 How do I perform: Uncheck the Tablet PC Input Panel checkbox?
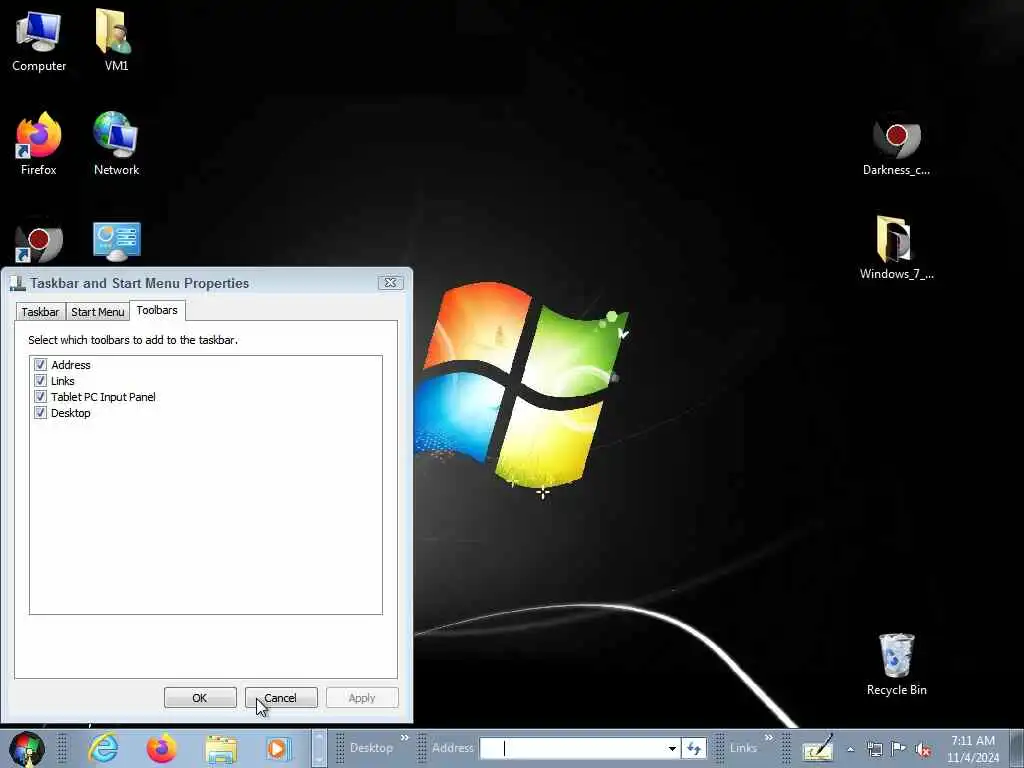(40, 396)
